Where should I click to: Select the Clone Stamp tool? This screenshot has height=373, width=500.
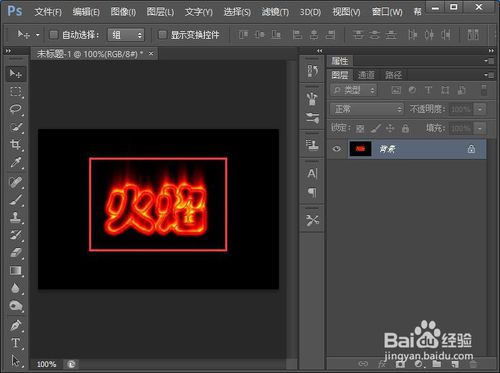[x=15, y=218]
